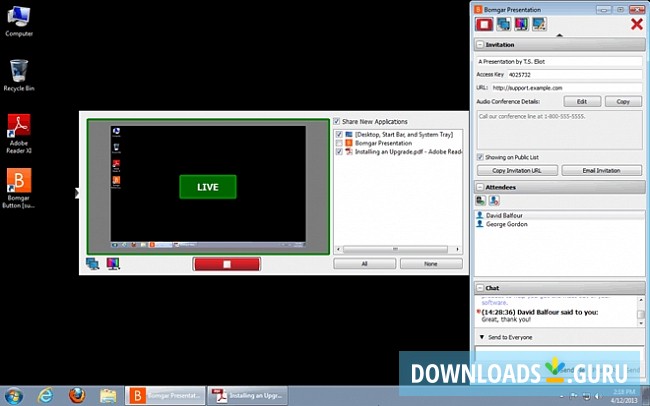Click the presentation title input field

[x=559, y=61]
